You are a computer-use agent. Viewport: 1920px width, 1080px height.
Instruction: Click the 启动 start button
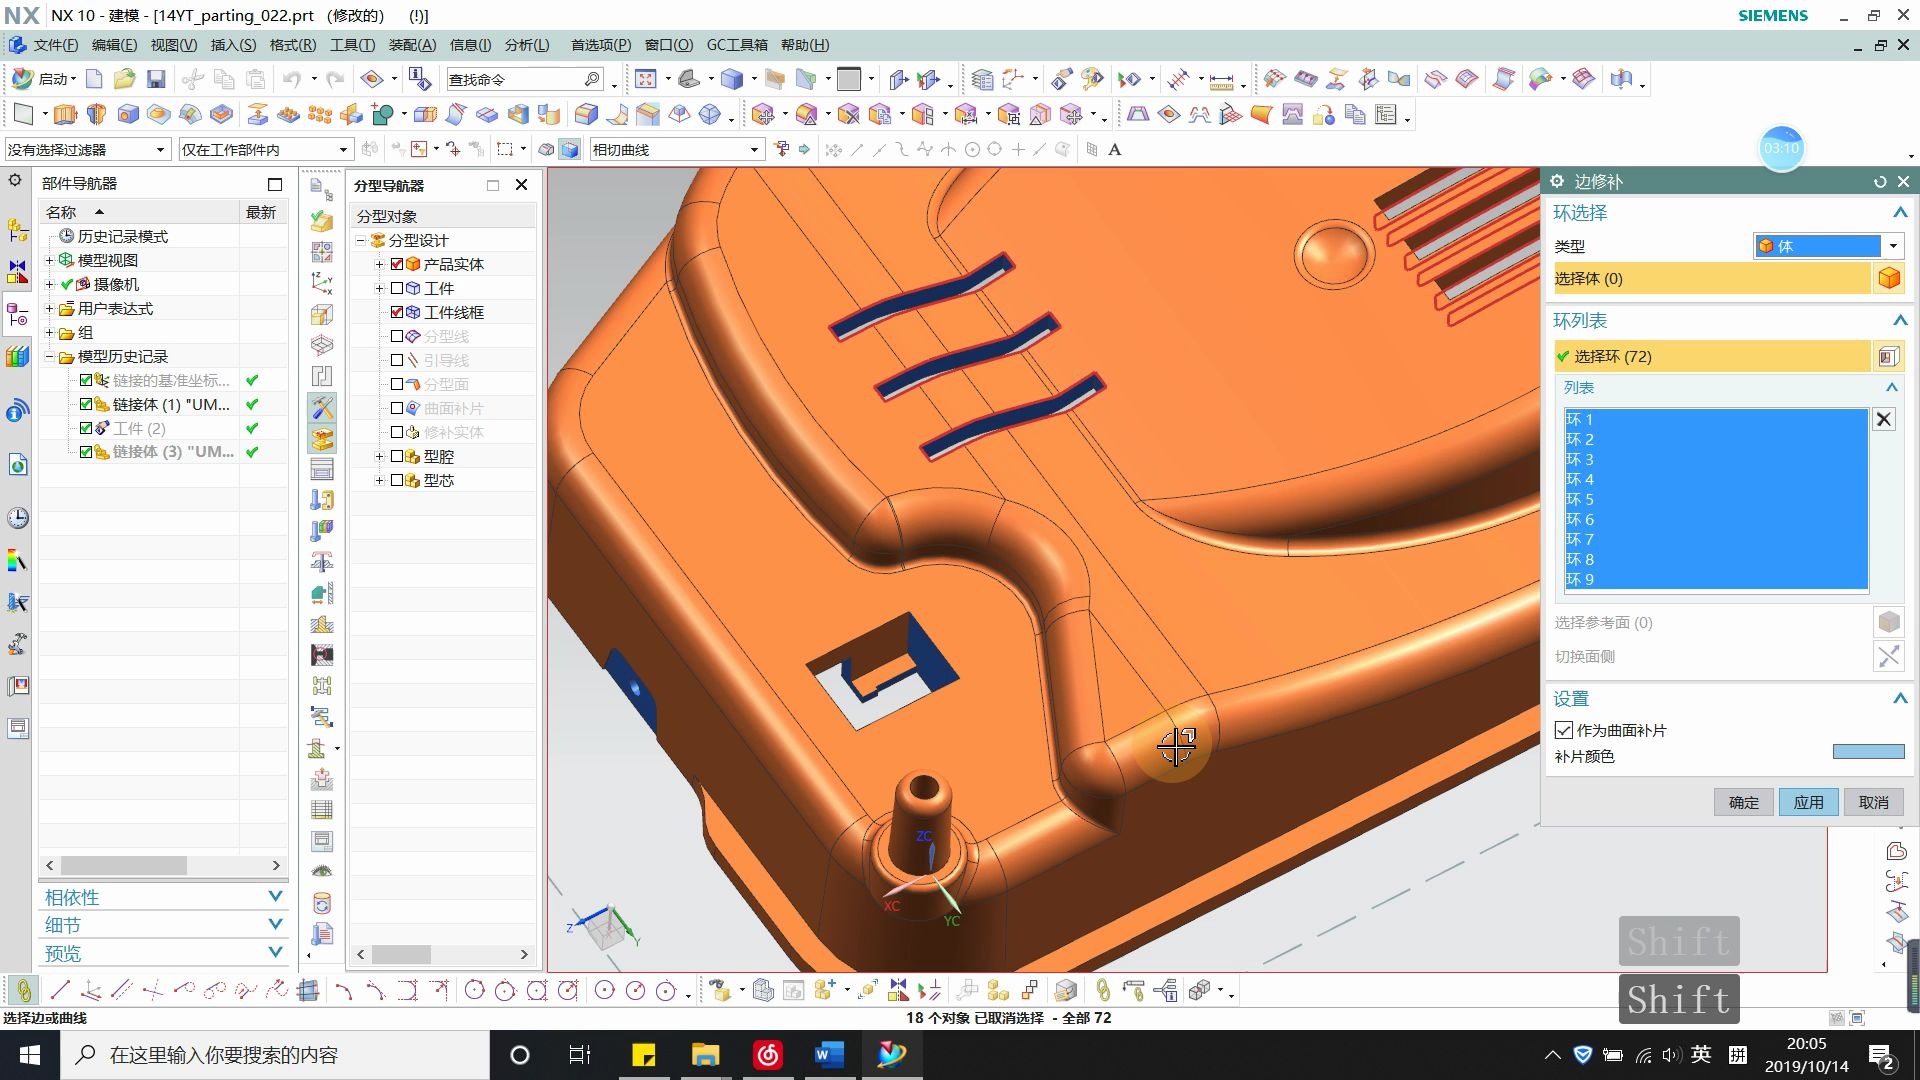point(44,79)
